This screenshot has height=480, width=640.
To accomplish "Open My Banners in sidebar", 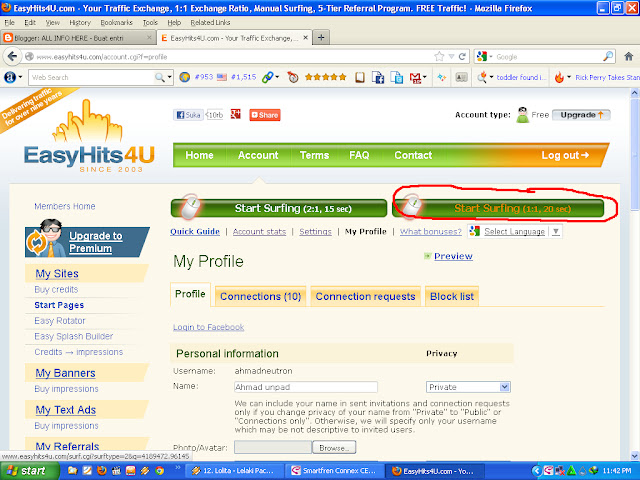I will [65, 373].
